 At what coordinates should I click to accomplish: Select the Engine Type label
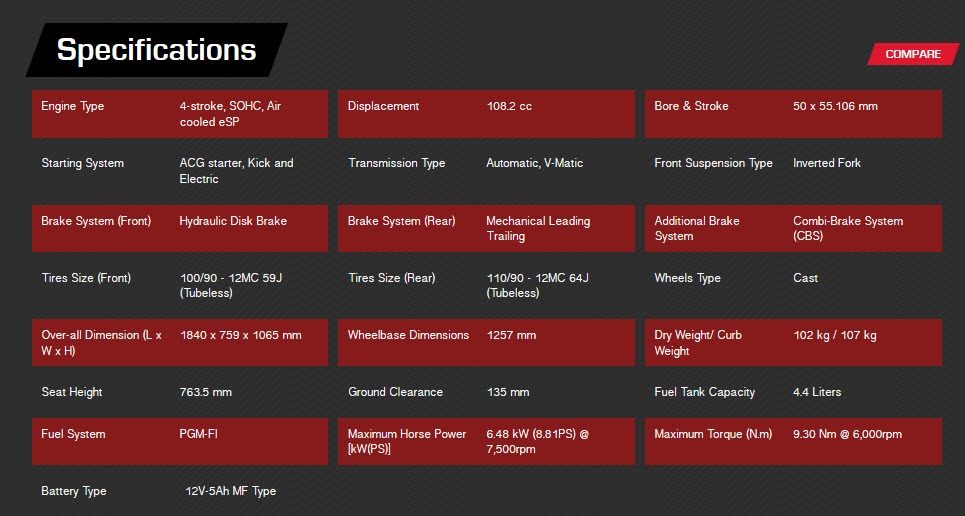click(72, 106)
